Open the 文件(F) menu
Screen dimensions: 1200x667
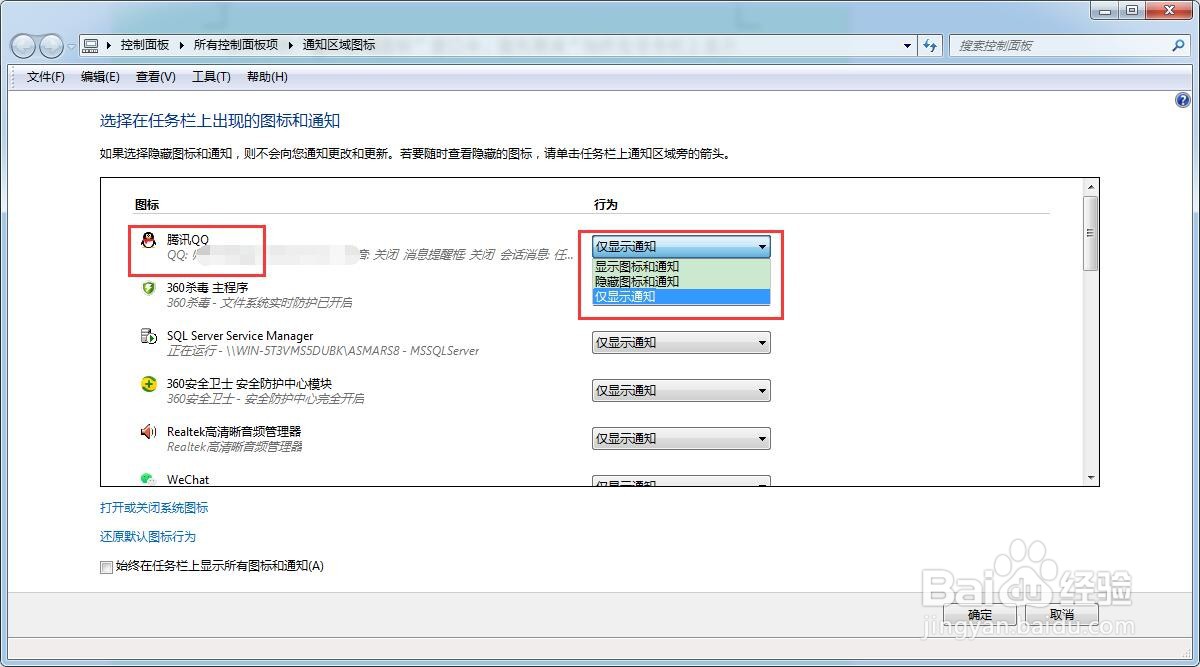click(46, 77)
